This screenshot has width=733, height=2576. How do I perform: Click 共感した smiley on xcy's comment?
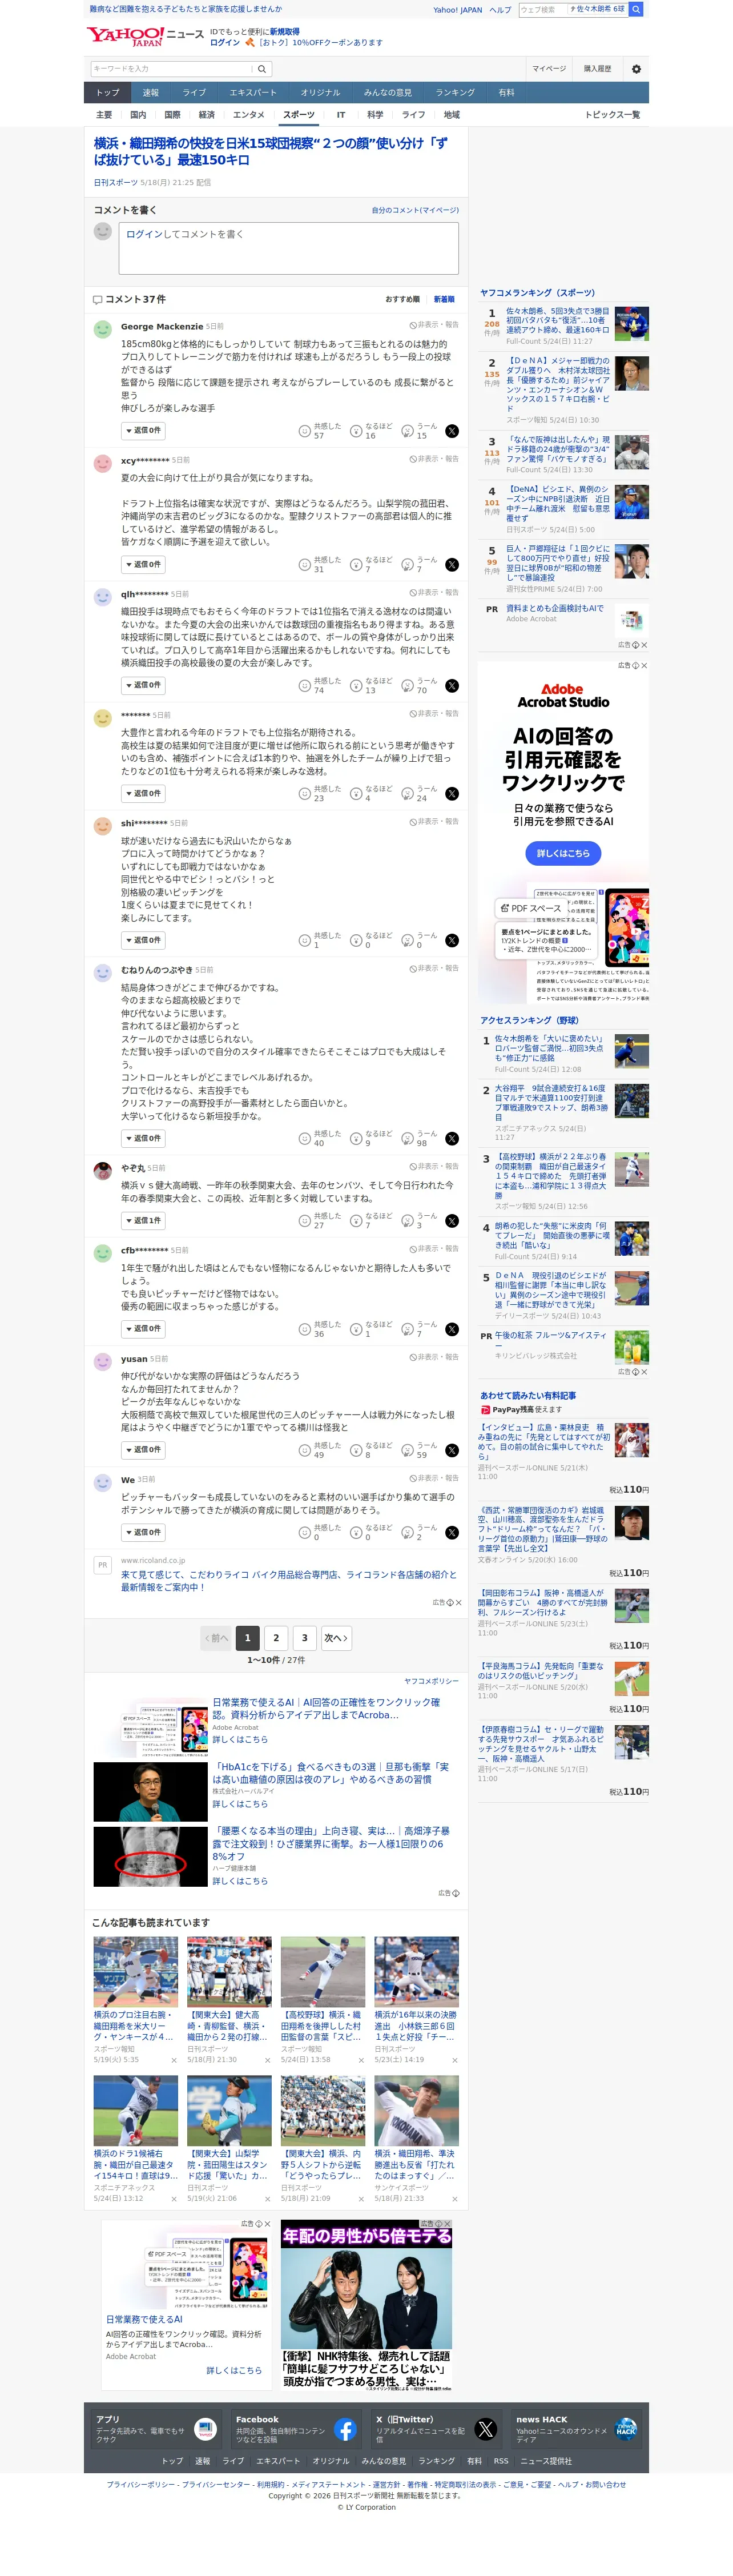305,565
